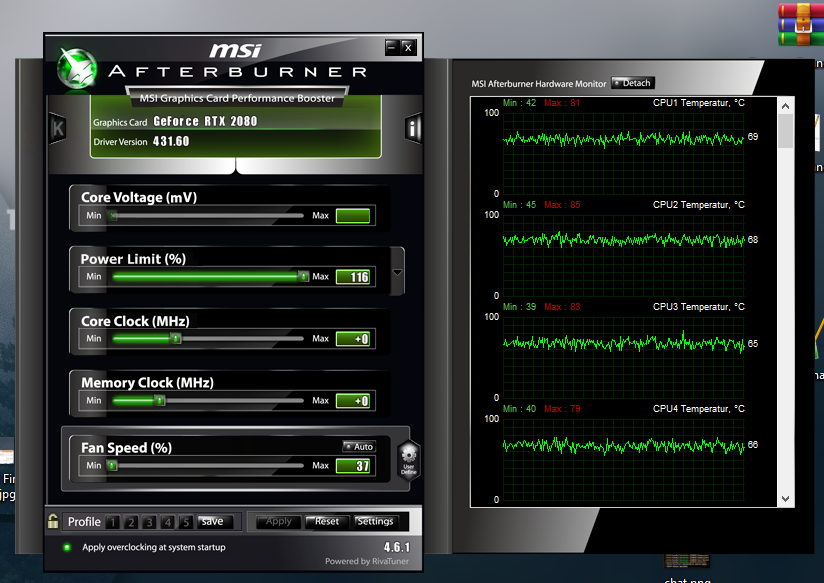This screenshot has height=583, width=824.
Task: Open the Settings button
Action: tap(375, 521)
